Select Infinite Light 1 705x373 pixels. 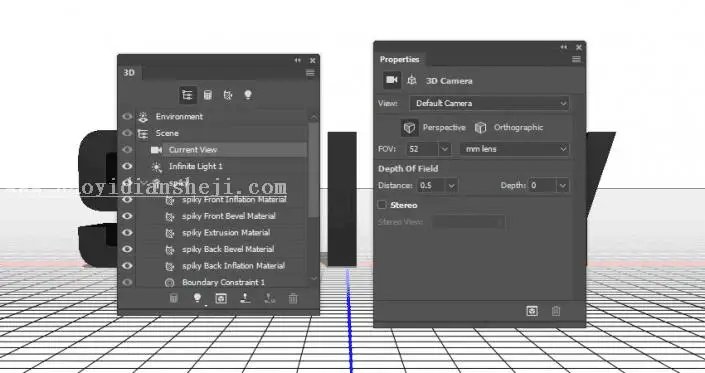[222, 166]
